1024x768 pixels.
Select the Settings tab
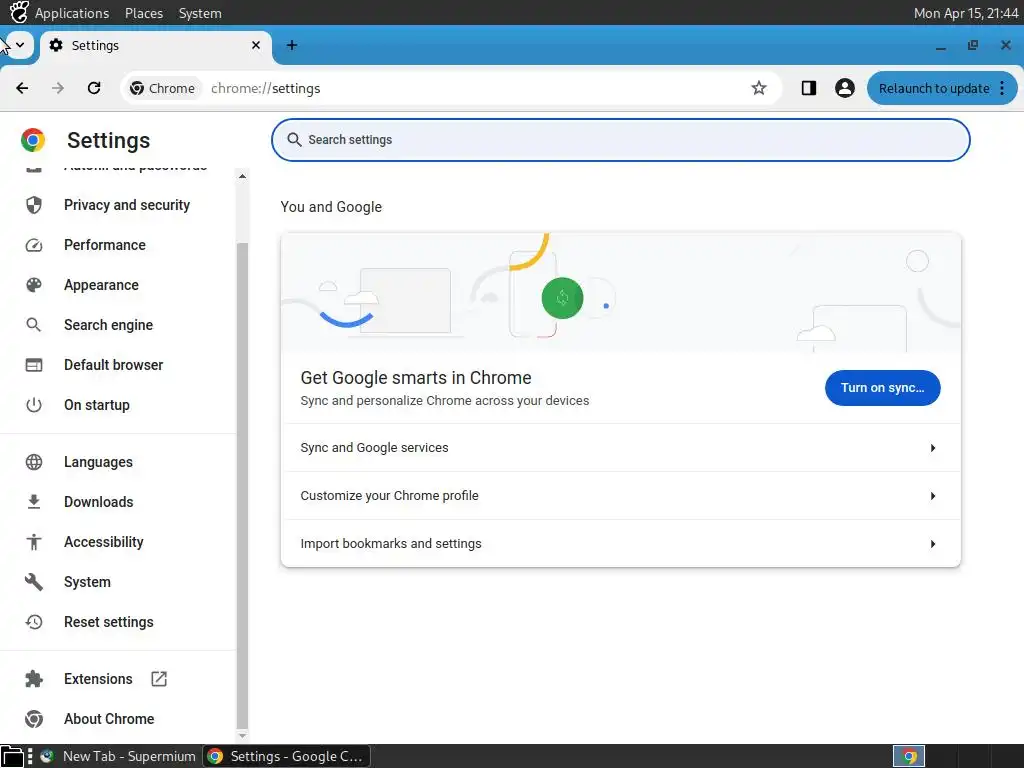155,46
